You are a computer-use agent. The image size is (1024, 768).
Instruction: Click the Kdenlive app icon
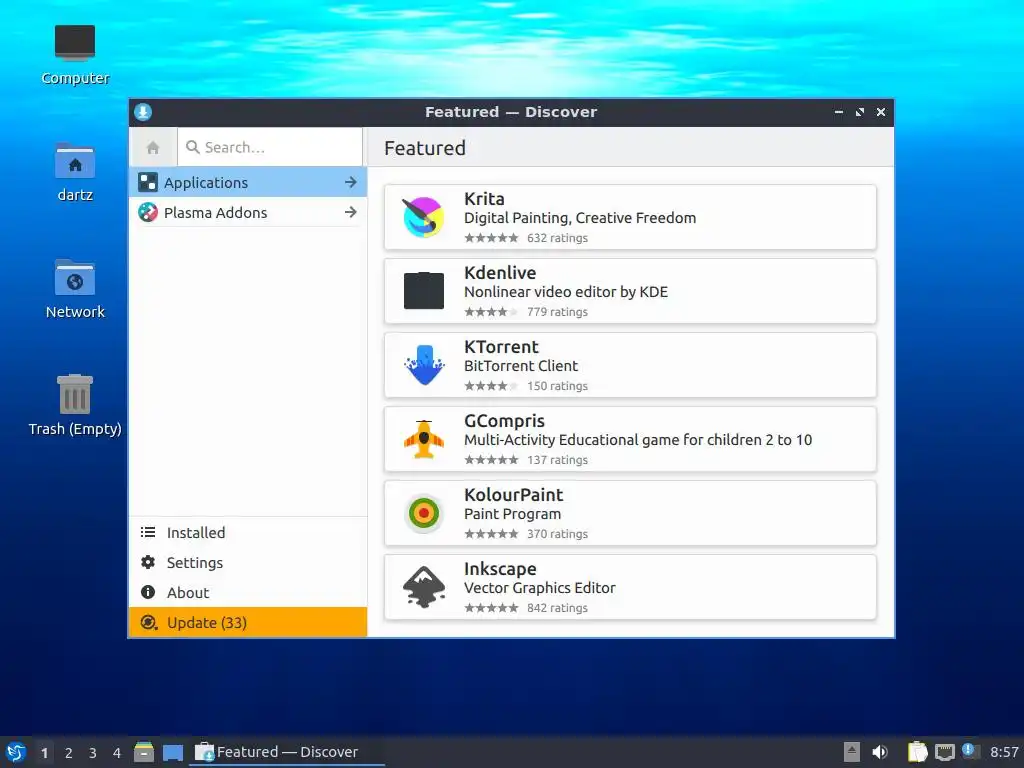423,291
